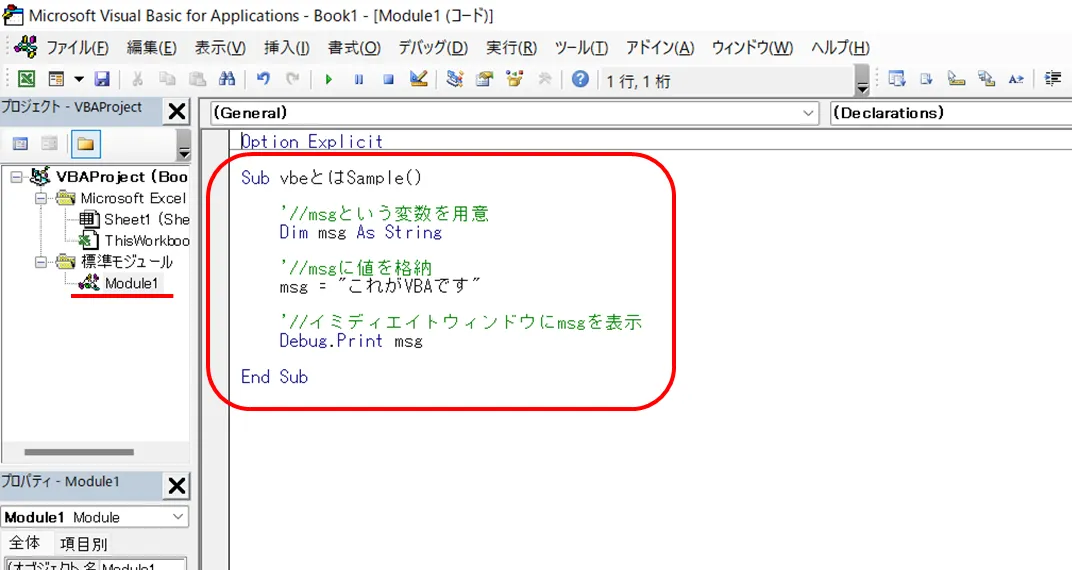Click View Code in the project panel

[x=20, y=144]
